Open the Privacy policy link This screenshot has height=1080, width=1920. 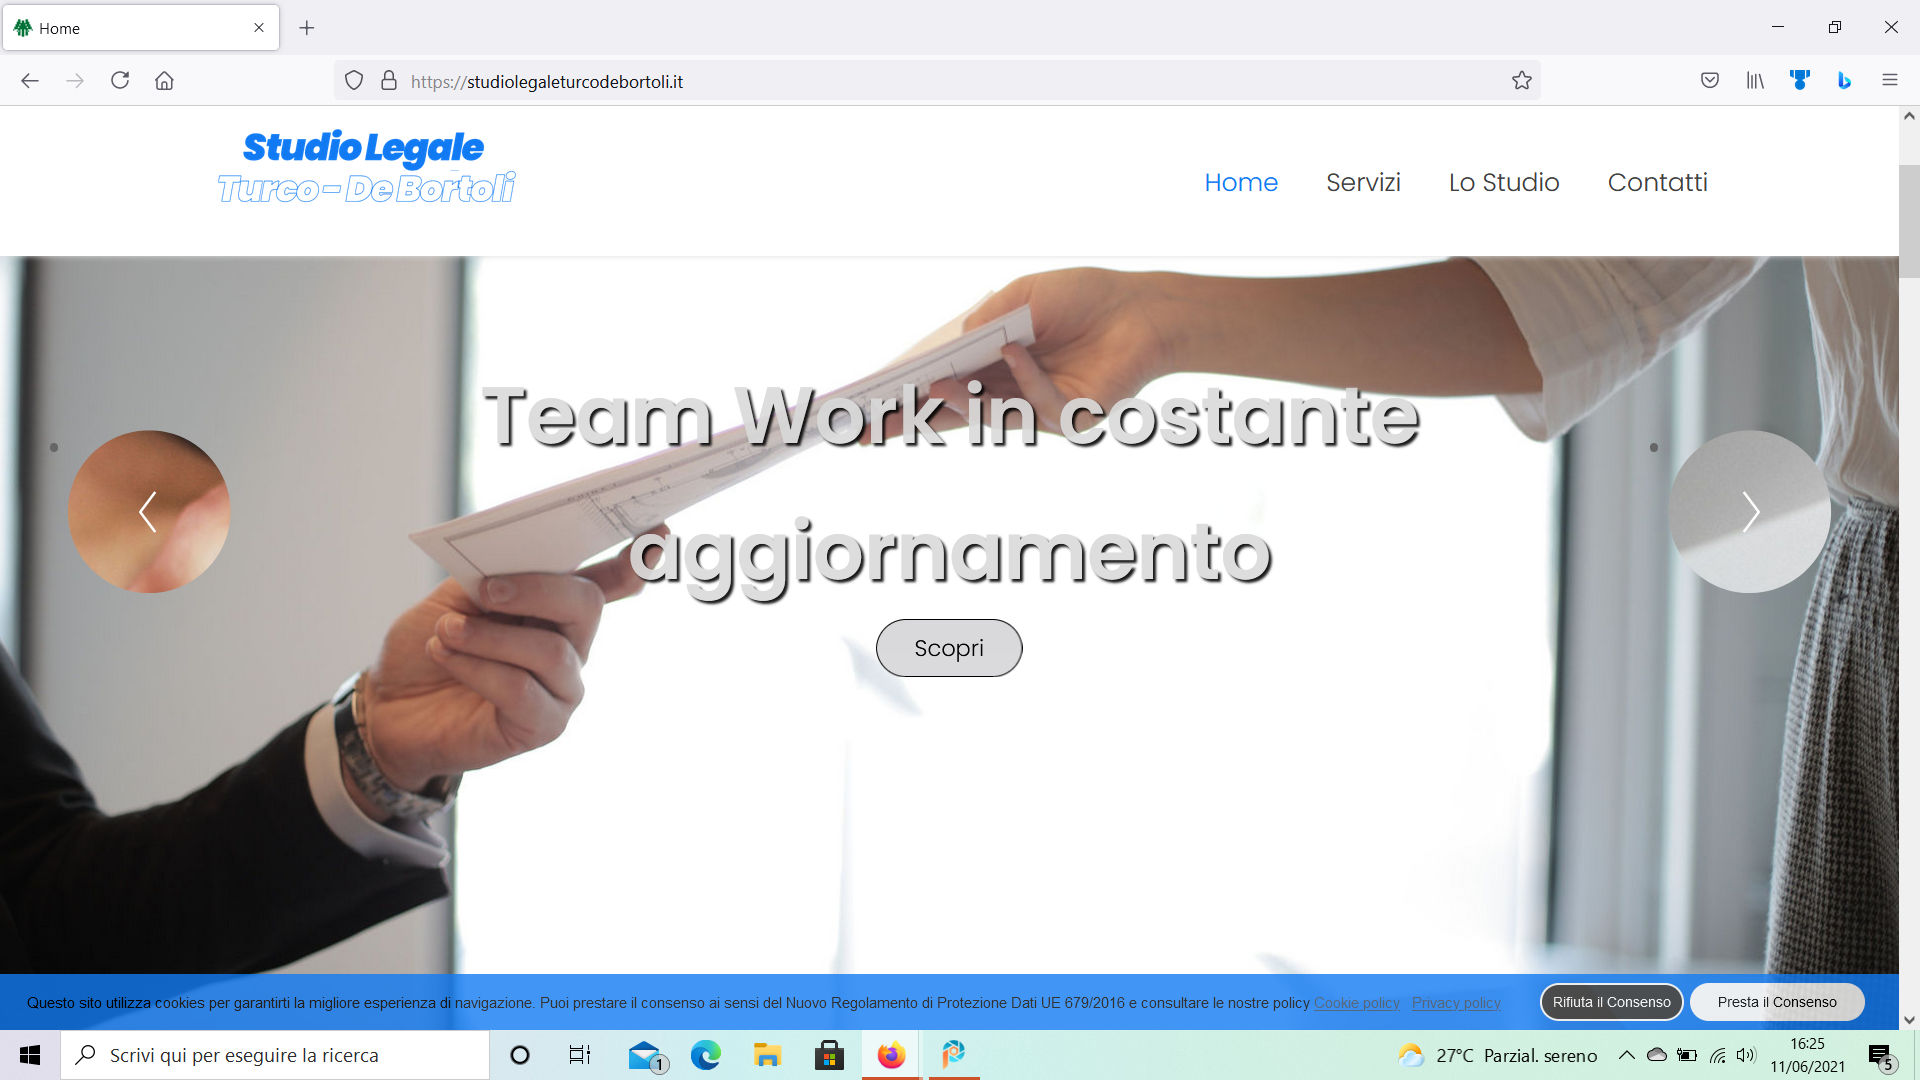(x=1456, y=1003)
